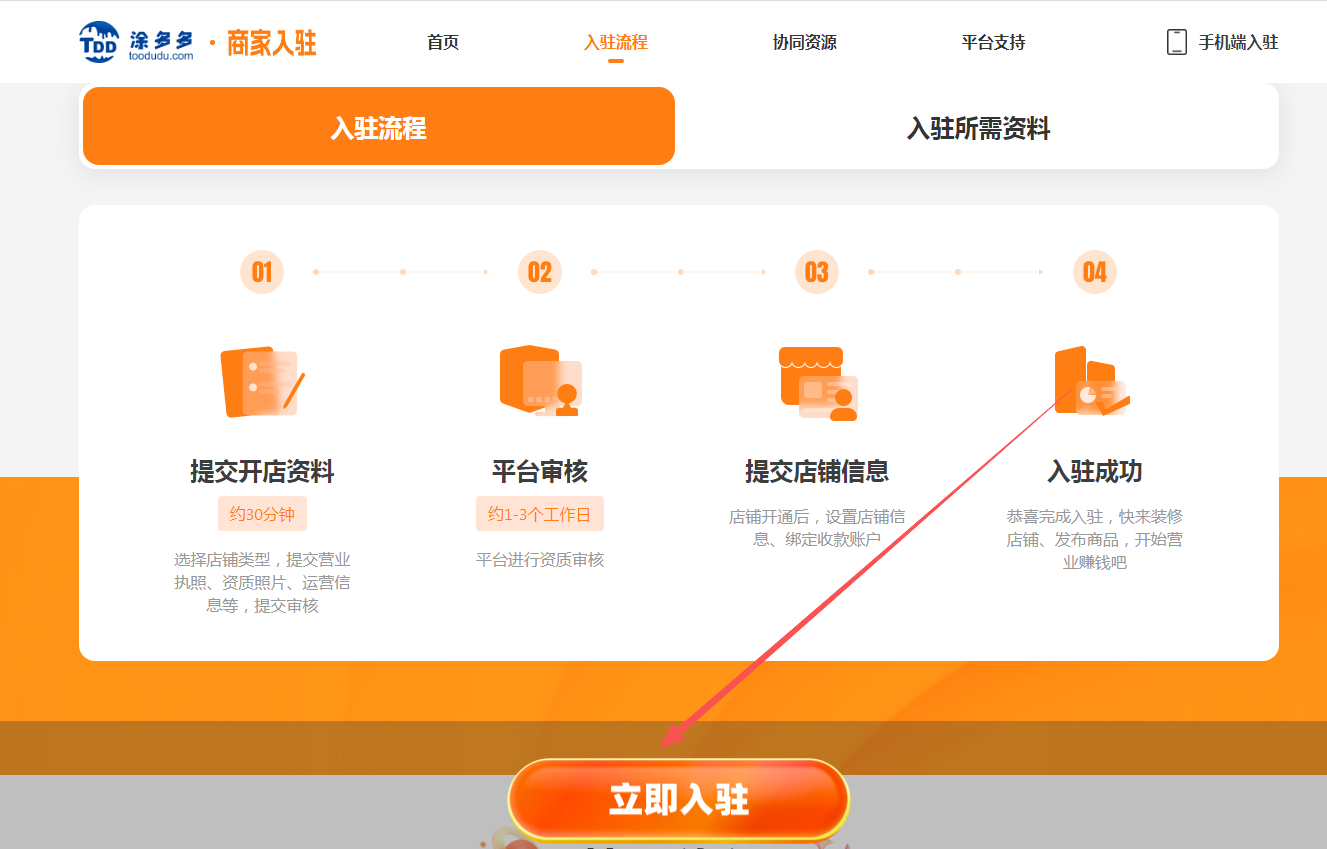Click the step 04 circle badge
The height and width of the screenshot is (849, 1327).
point(1094,272)
